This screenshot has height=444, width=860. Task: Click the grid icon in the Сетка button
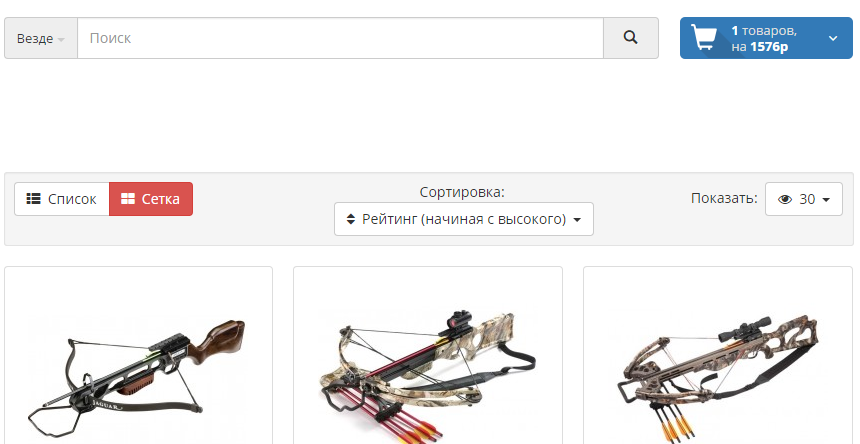tap(128, 199)
